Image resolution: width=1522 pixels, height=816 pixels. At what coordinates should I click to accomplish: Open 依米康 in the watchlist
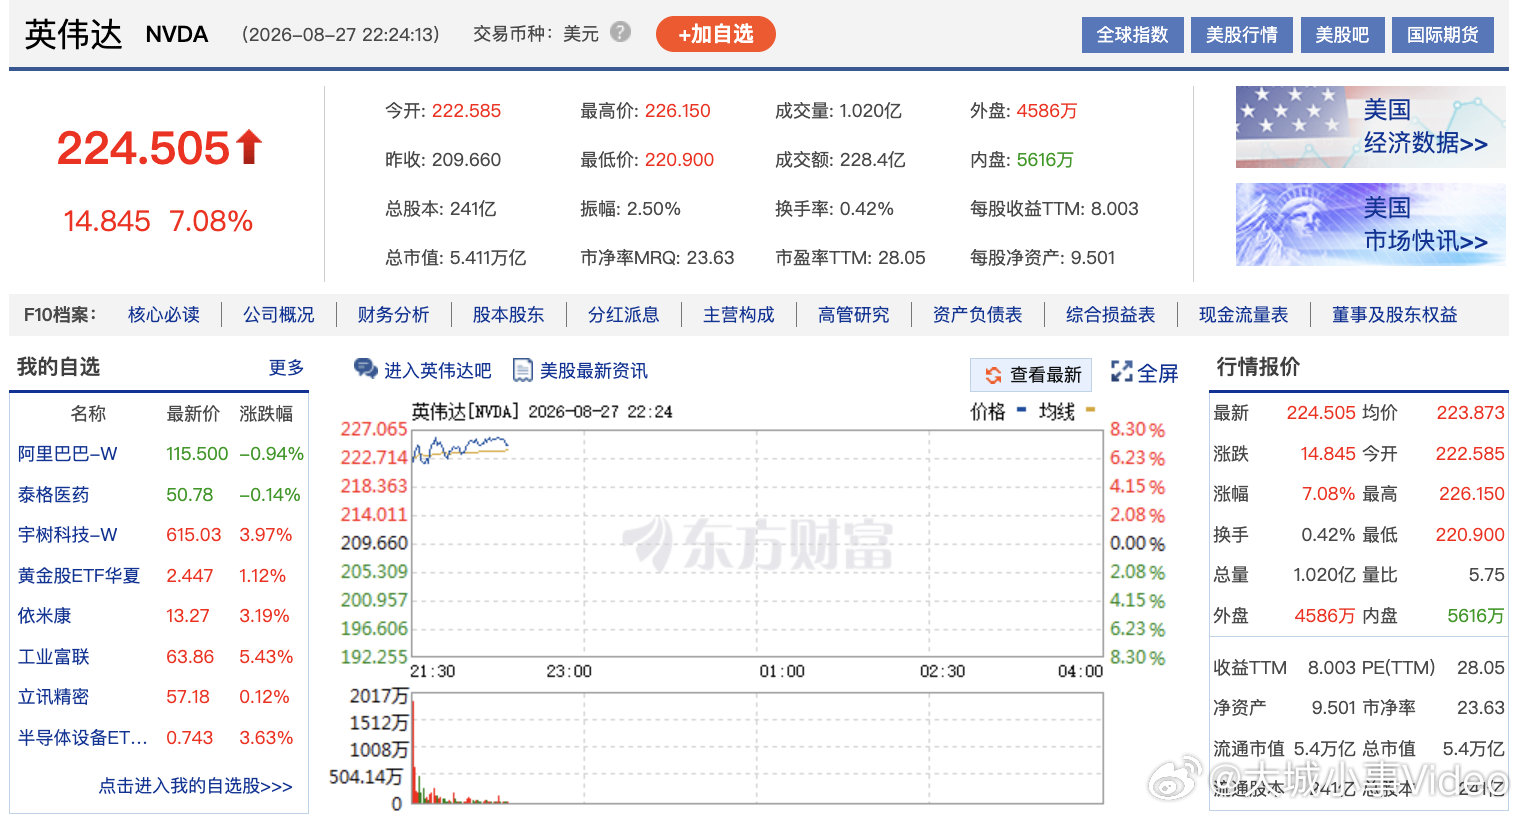click(x=45, y=616)
